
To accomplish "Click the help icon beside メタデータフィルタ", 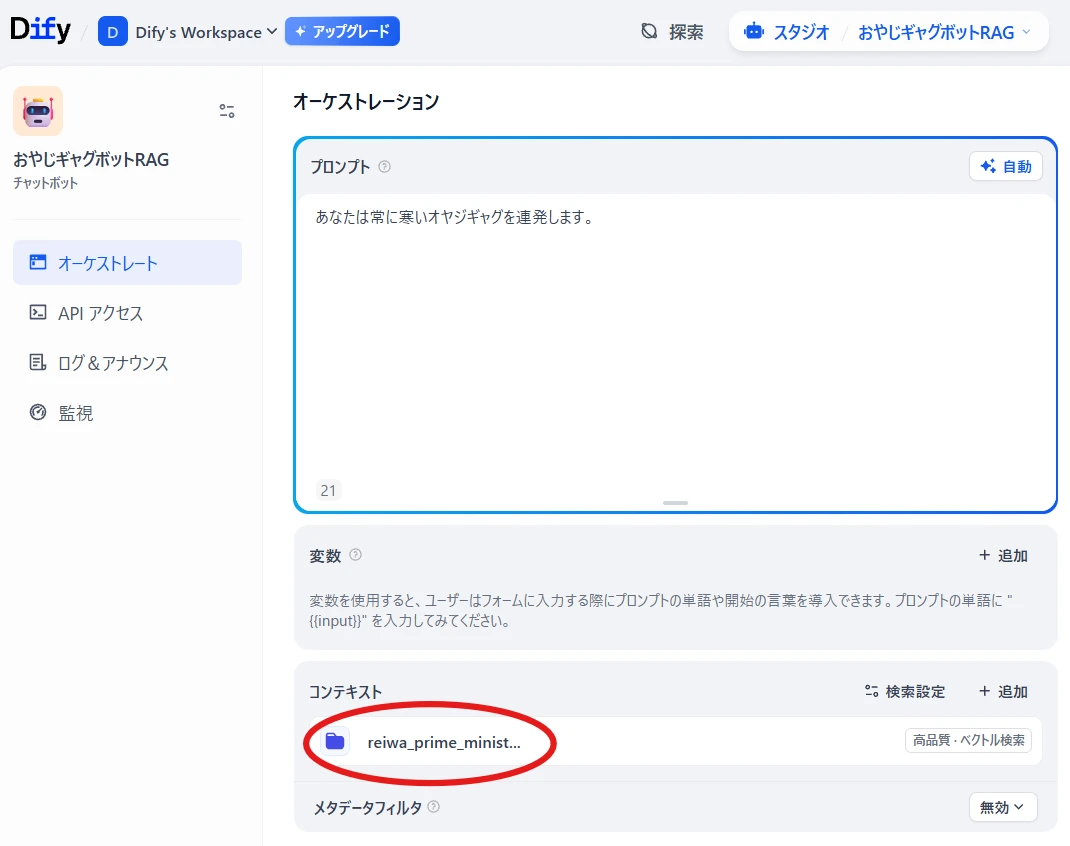I will pyautogui.click(x=434, y=807).
